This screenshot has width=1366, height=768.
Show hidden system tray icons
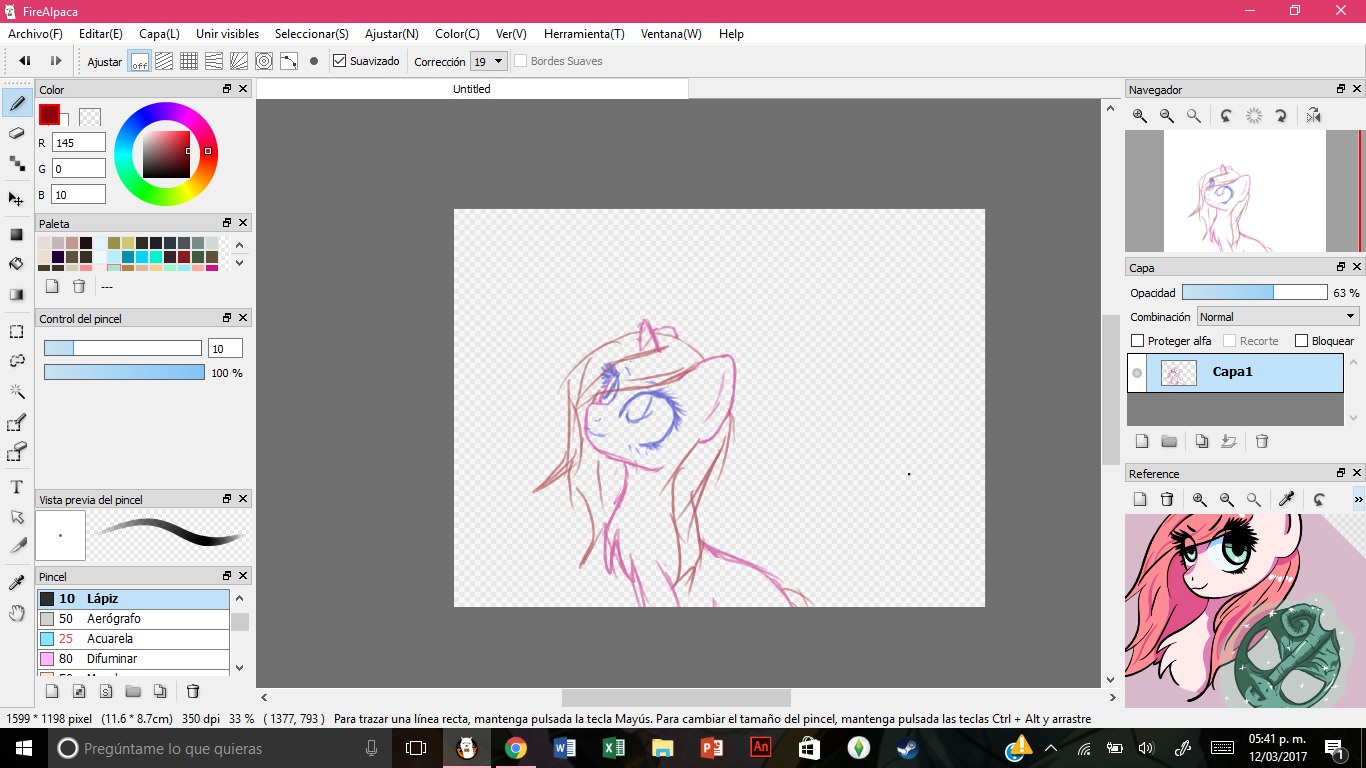coord(1051,748)
